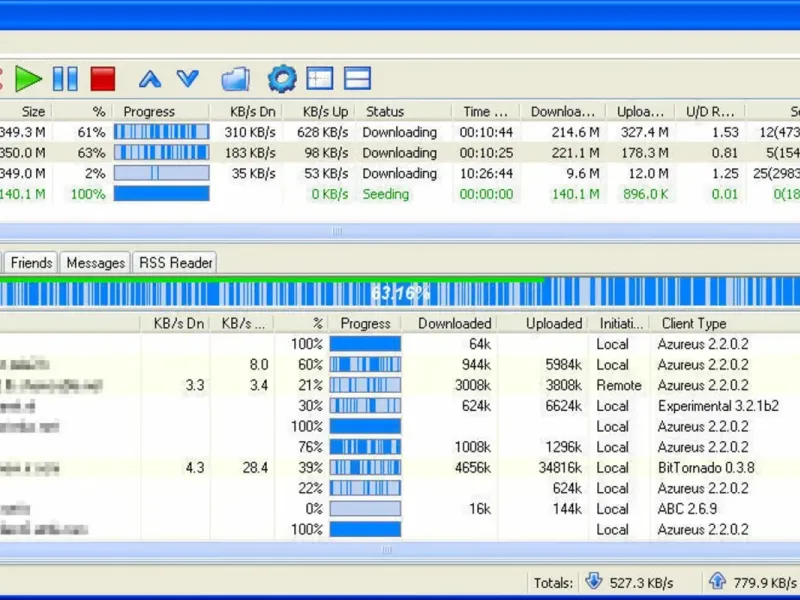Click progress bar of 2% torrent
The height and width of the screenshot is (600, 800).
click(x=161, y=173)
